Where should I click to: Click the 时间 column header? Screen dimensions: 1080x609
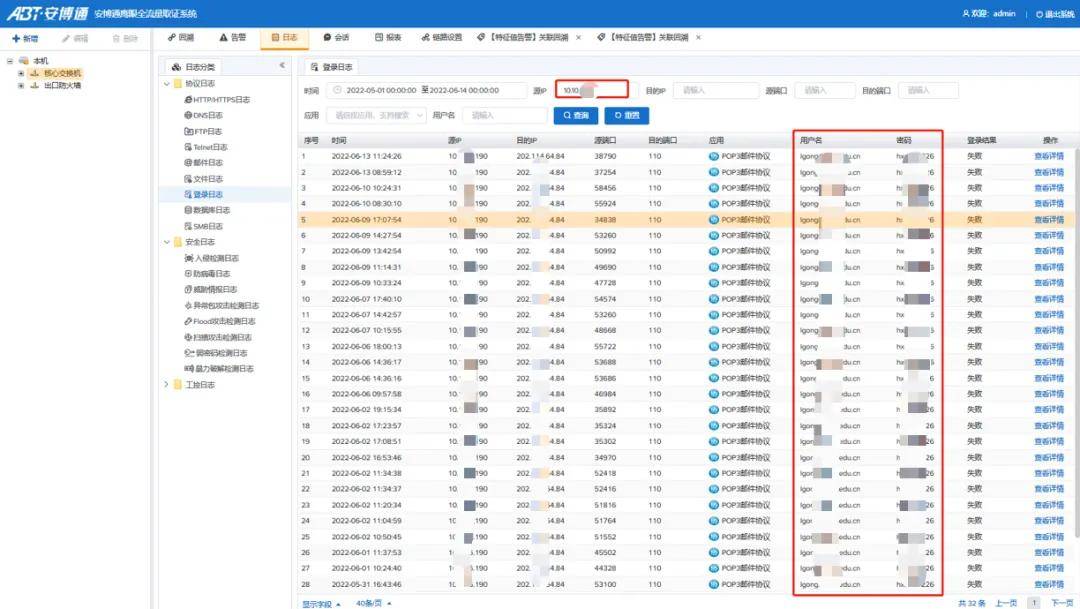click(338, 140)
